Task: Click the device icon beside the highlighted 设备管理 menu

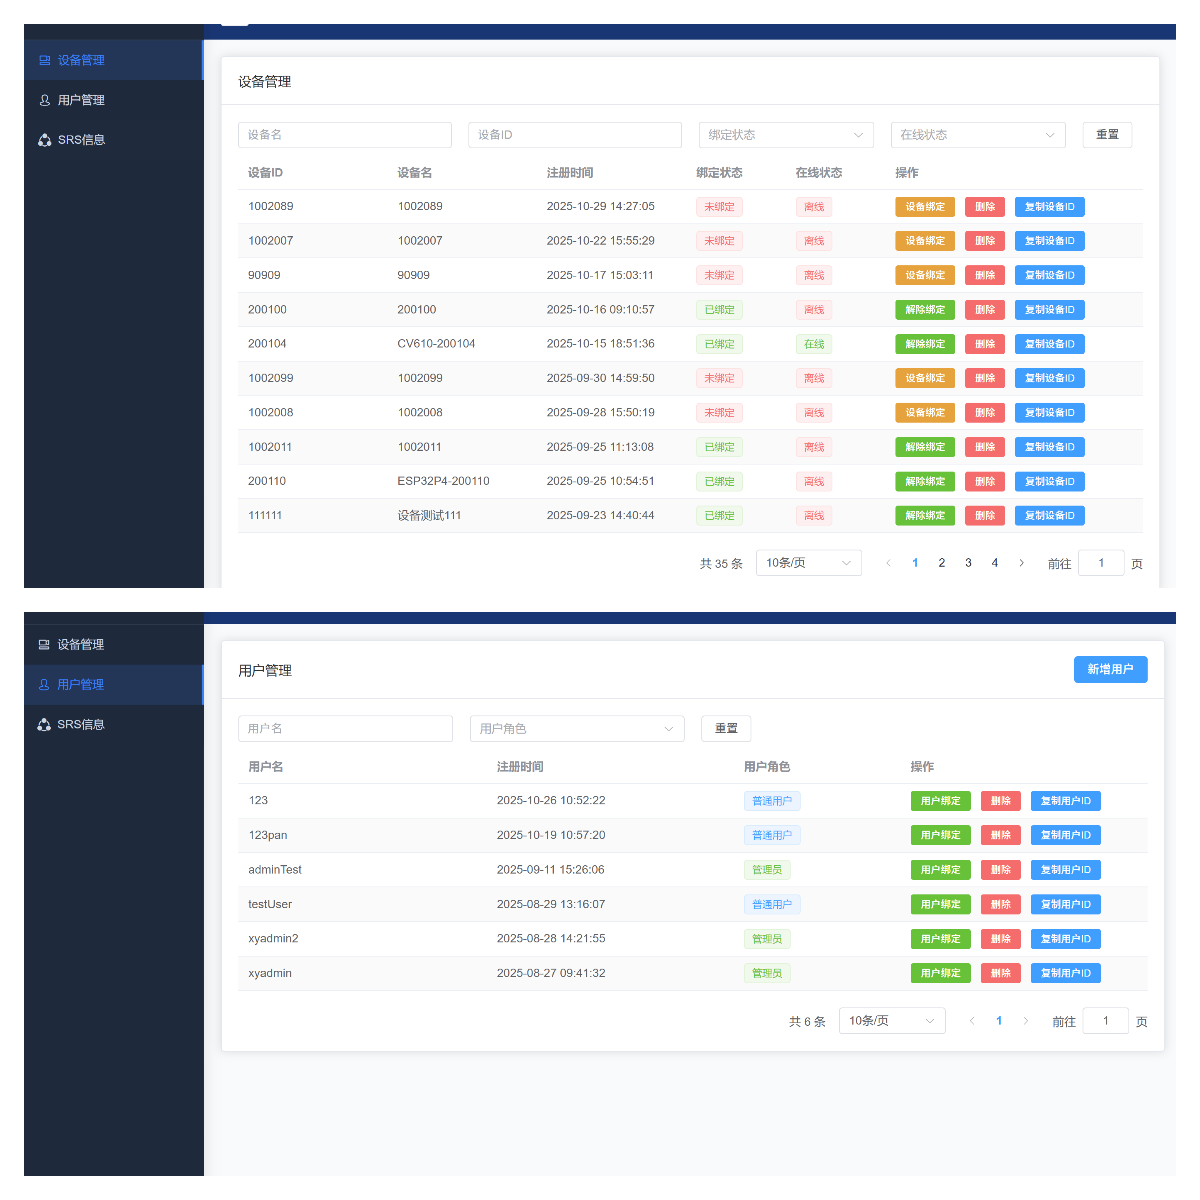Action: 45,60
